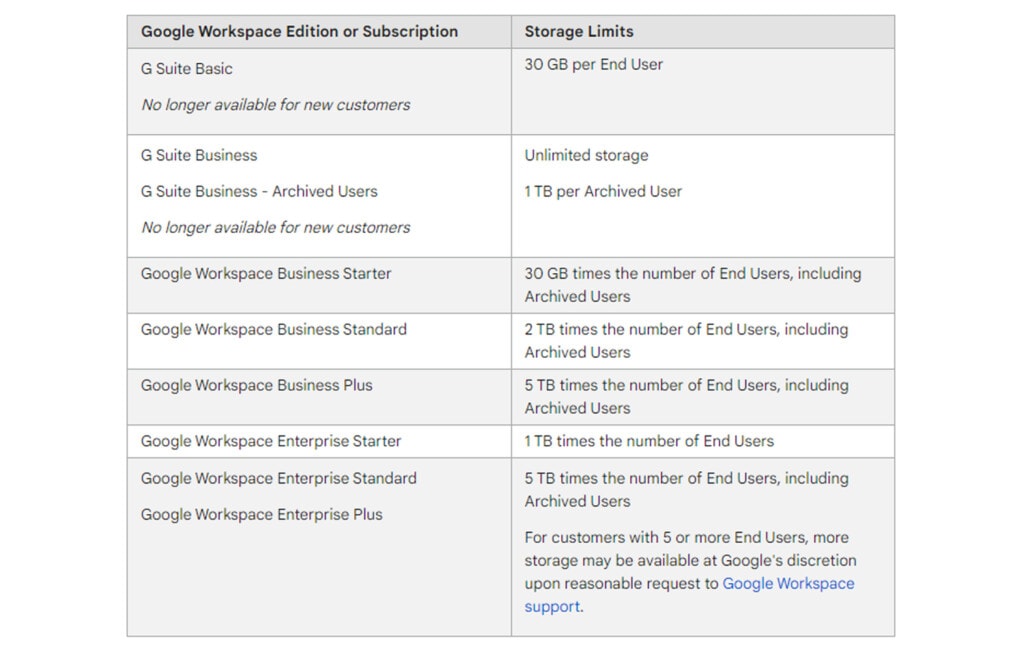Image resolution: width=1024 pixels, height=648 pixels.
Task: Click the 'G Suite Basic' cell text
Action: coord(187,69)
